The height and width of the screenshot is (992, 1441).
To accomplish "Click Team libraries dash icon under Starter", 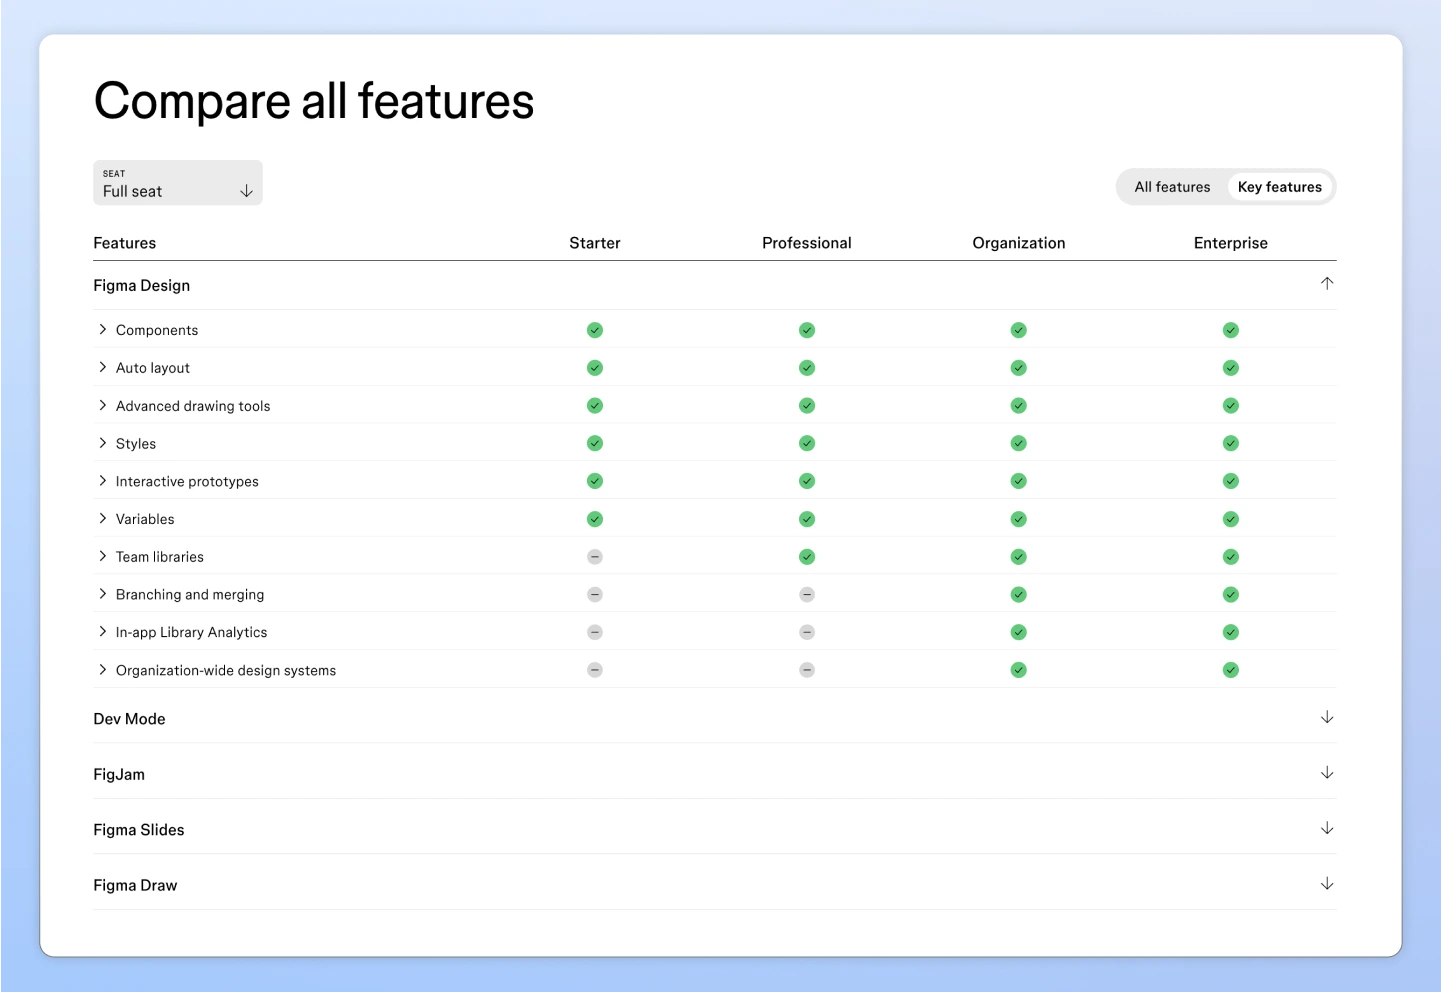I will pyautogui.click(x=595, y=557).
